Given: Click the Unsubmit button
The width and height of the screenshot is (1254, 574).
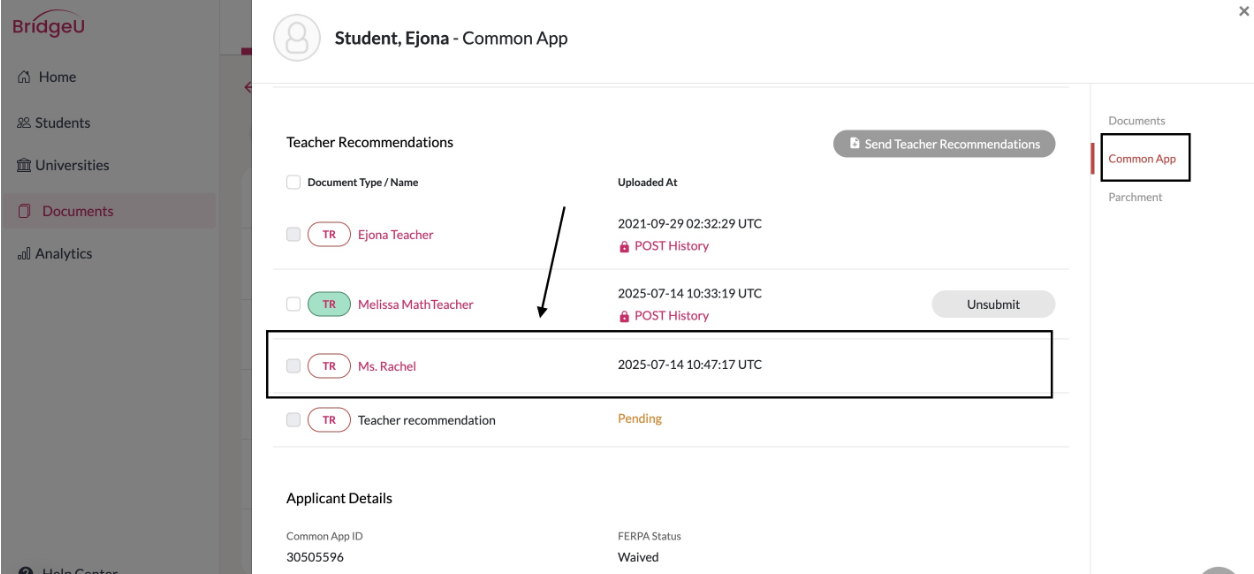Looking at the screenshot, I should [x=993, y=304].
